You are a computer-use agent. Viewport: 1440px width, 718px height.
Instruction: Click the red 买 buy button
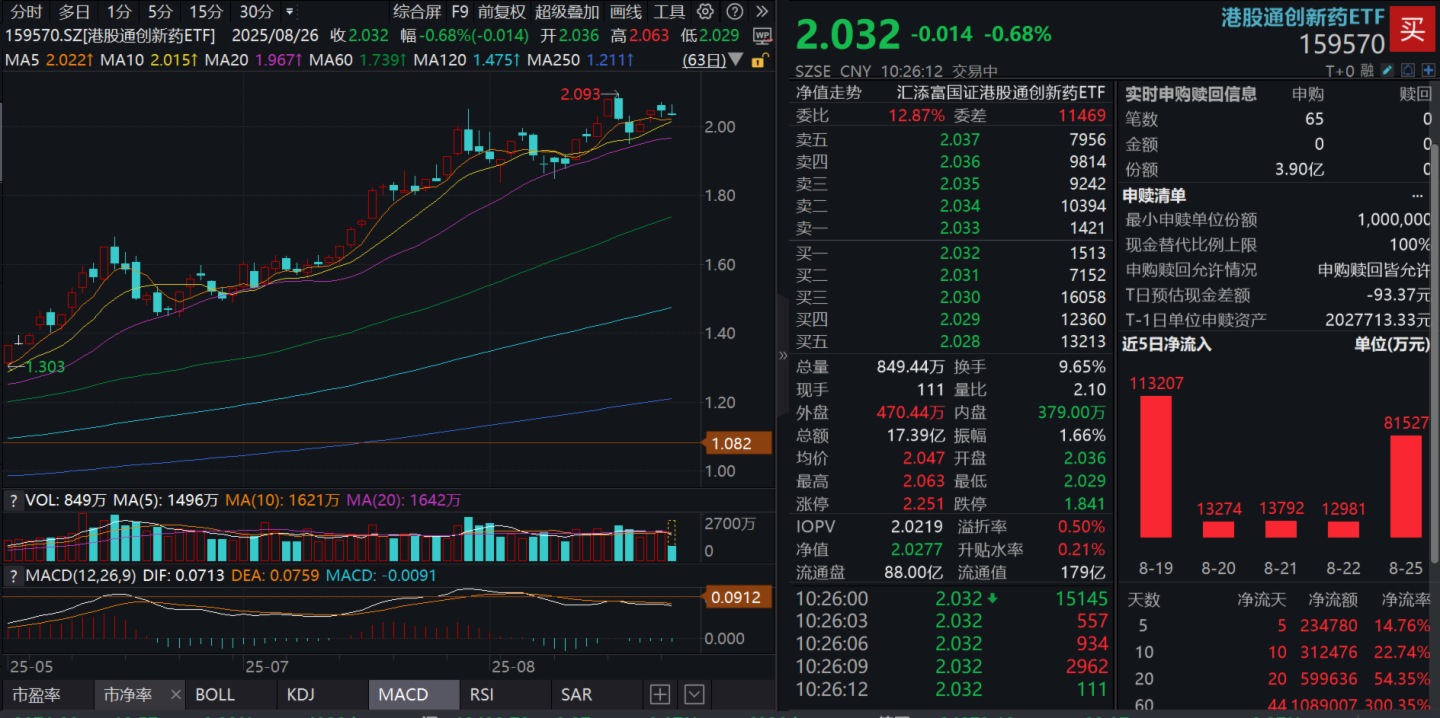[1412, 29]
